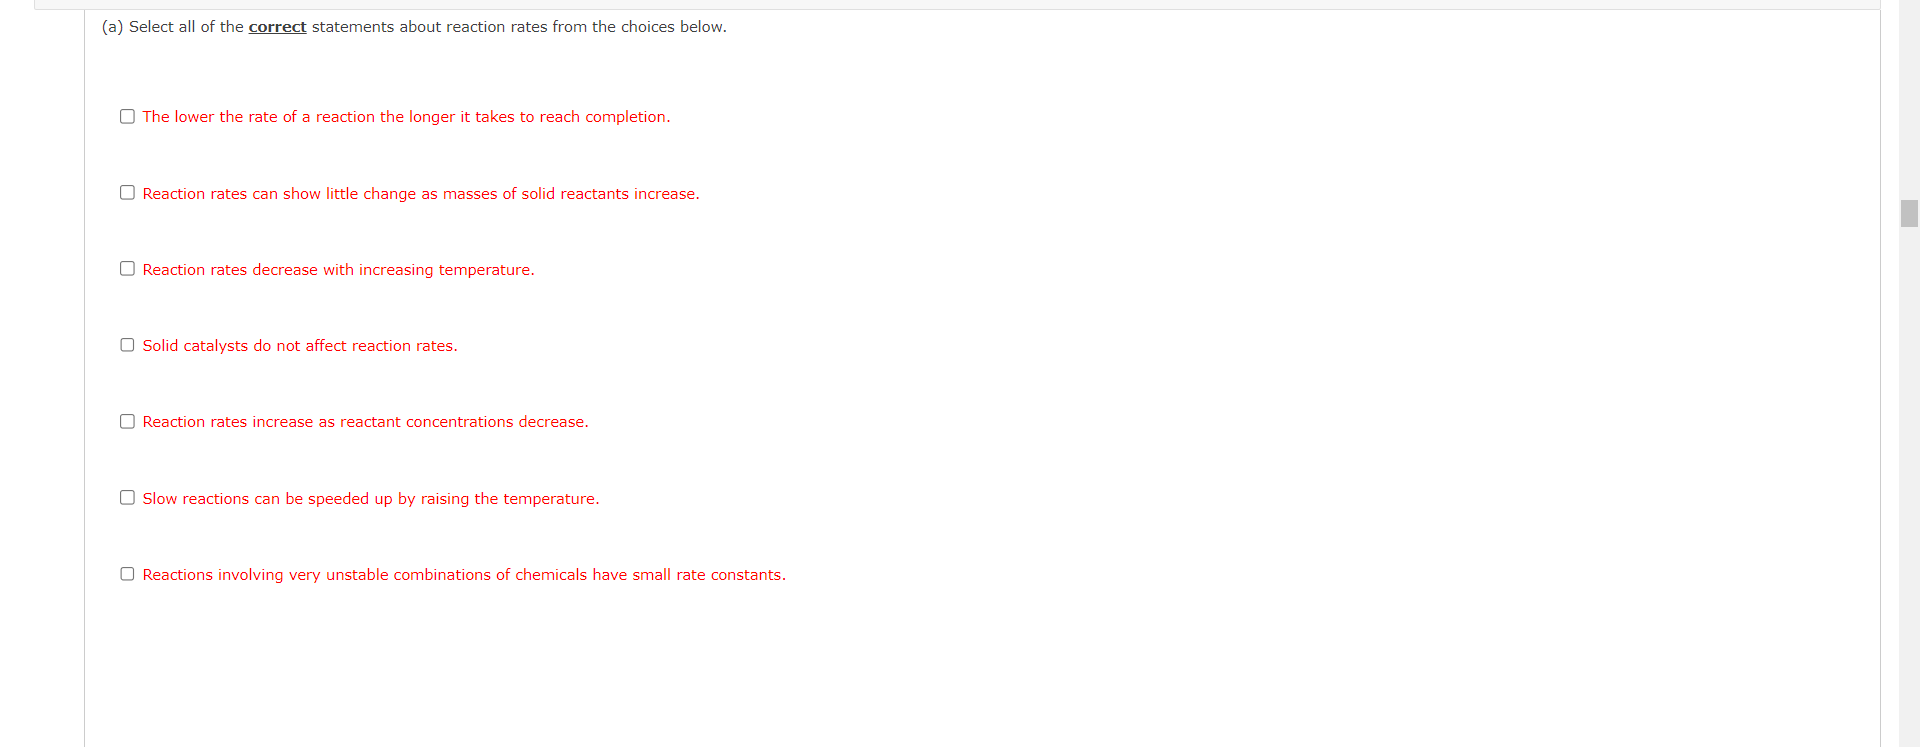Check 'The lower the rate of a reaction' option
The width and height of the screenshot is (1920, 747).
coord(127,116)
